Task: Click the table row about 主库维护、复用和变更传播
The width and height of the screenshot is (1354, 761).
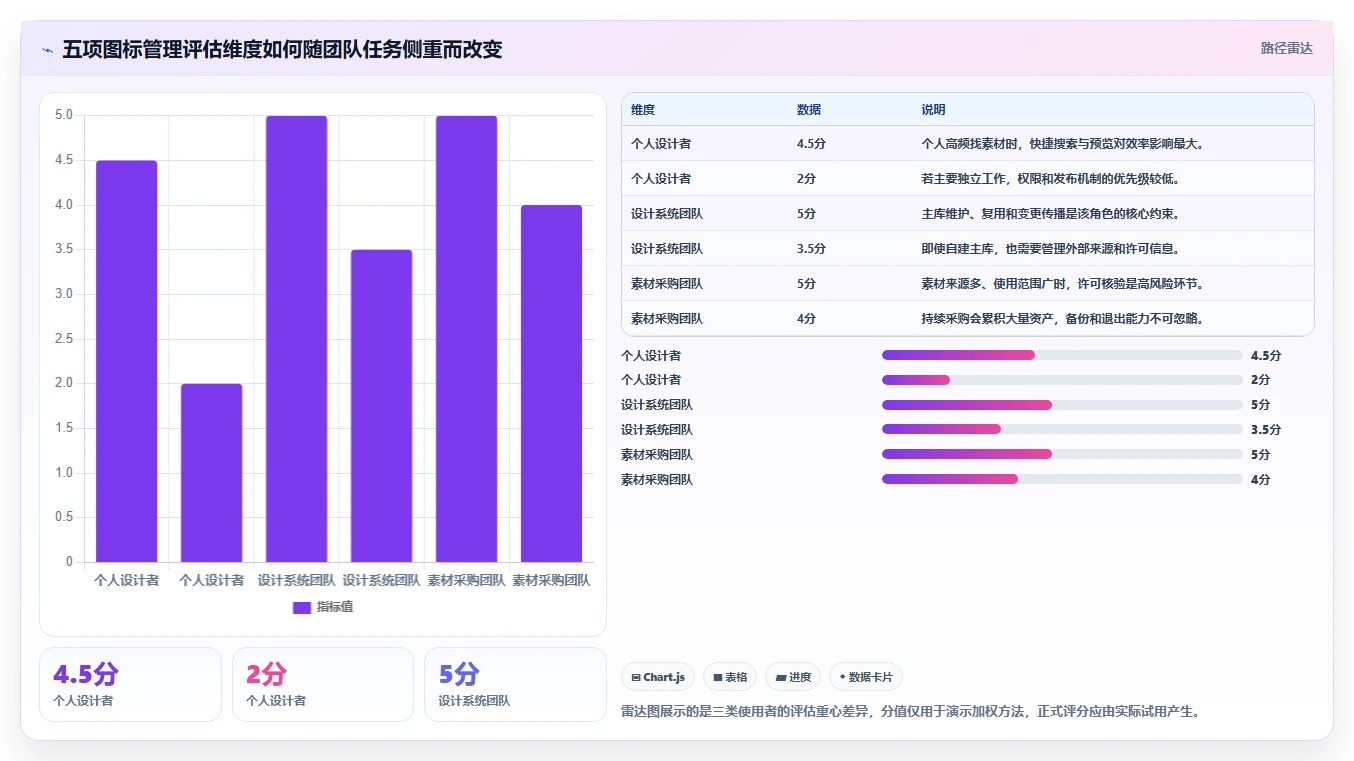Action: (x=967, y=213)
